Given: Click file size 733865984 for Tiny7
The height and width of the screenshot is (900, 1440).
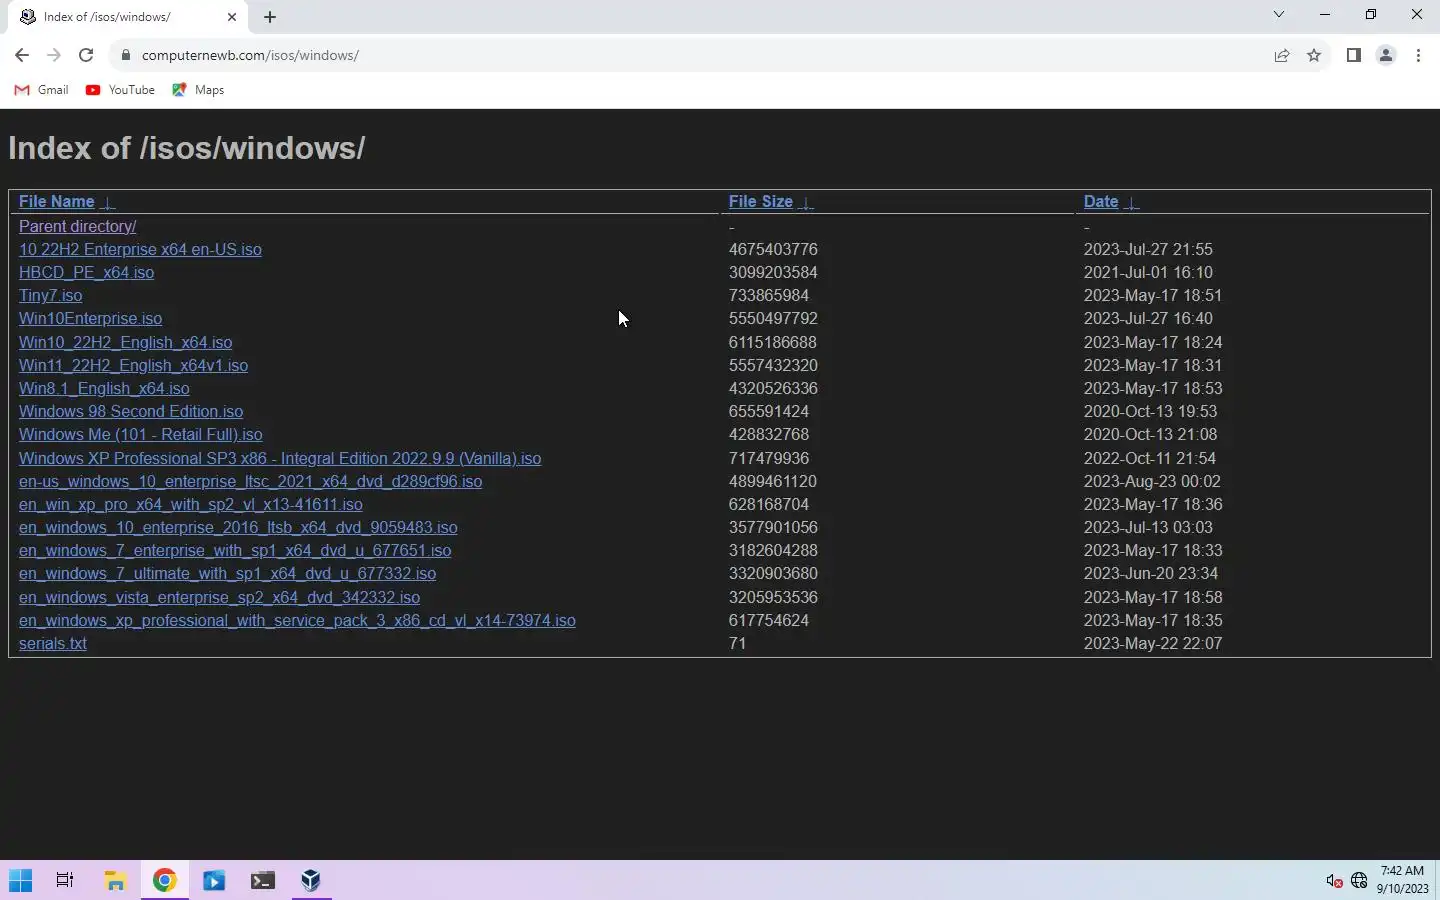Looking at the screenshot, I should pos(769,296).
